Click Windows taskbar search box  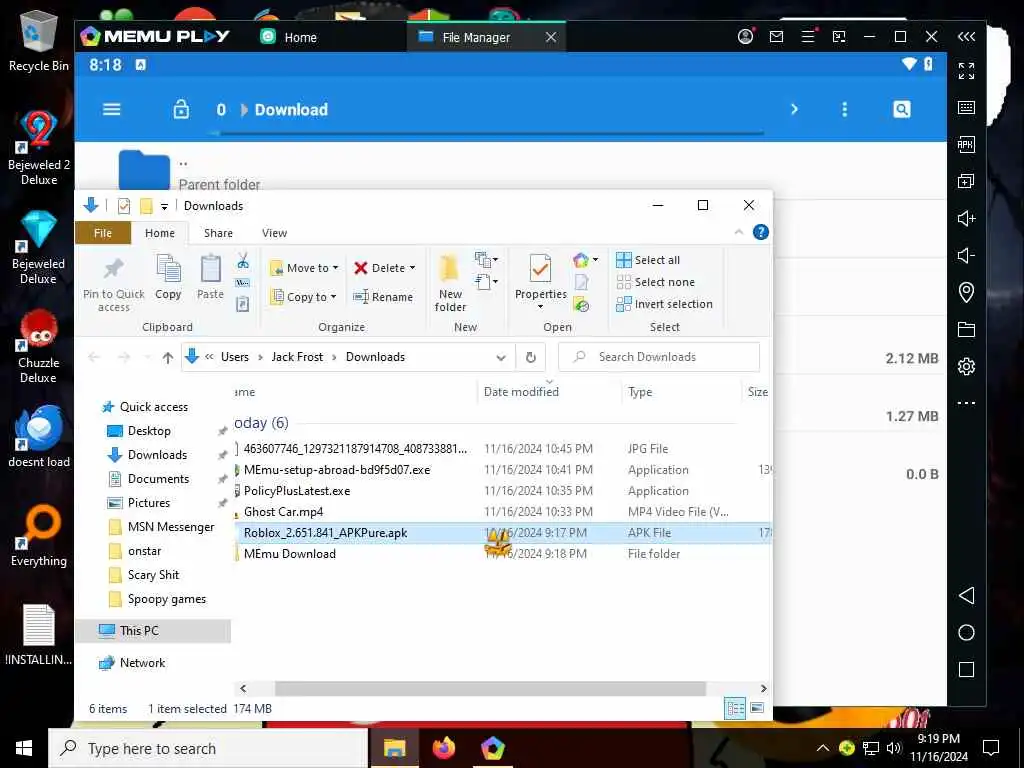tap(208, 748)
